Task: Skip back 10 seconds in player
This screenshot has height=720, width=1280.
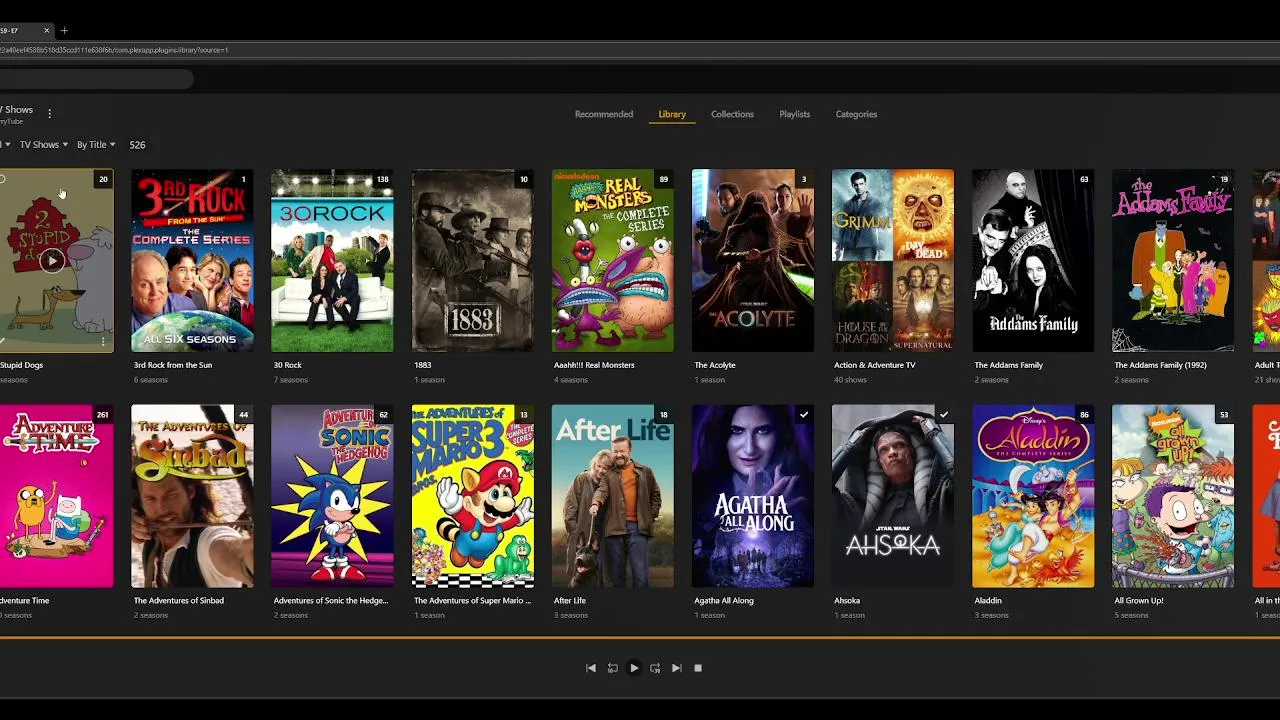Action: (x=612, y=668)
